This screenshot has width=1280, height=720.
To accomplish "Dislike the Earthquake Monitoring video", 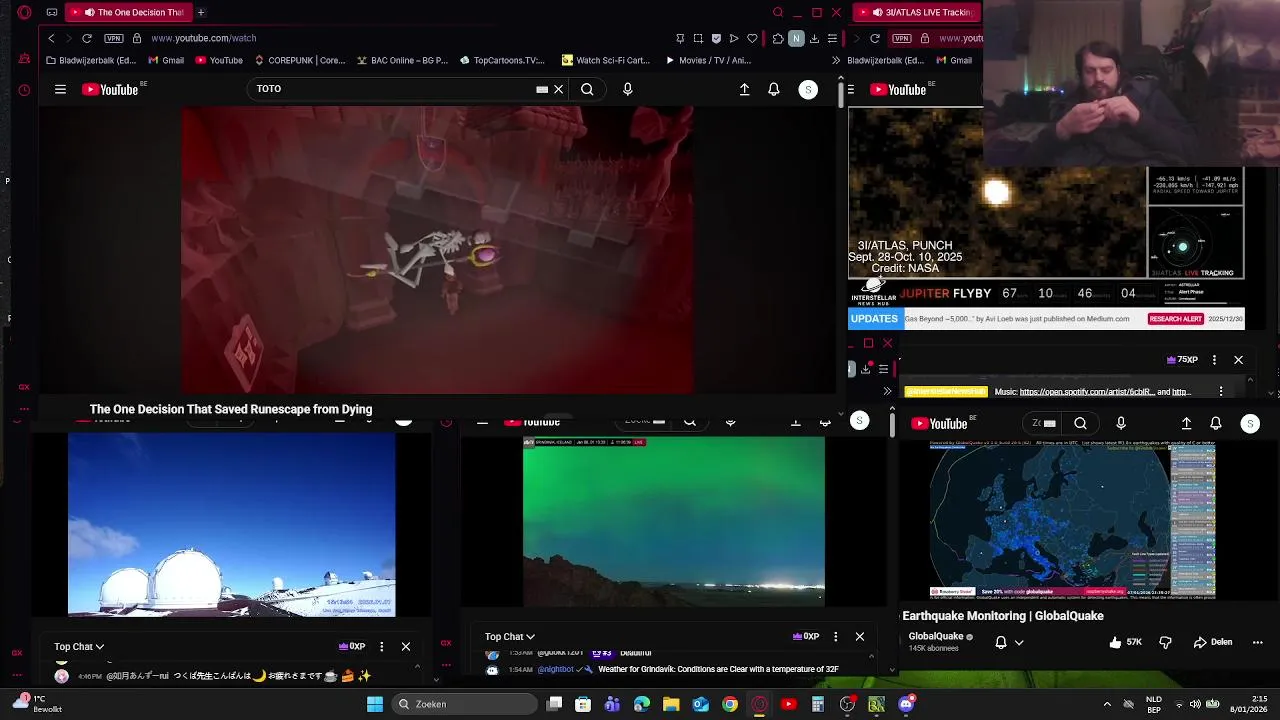I will (x=1165, y=642).
